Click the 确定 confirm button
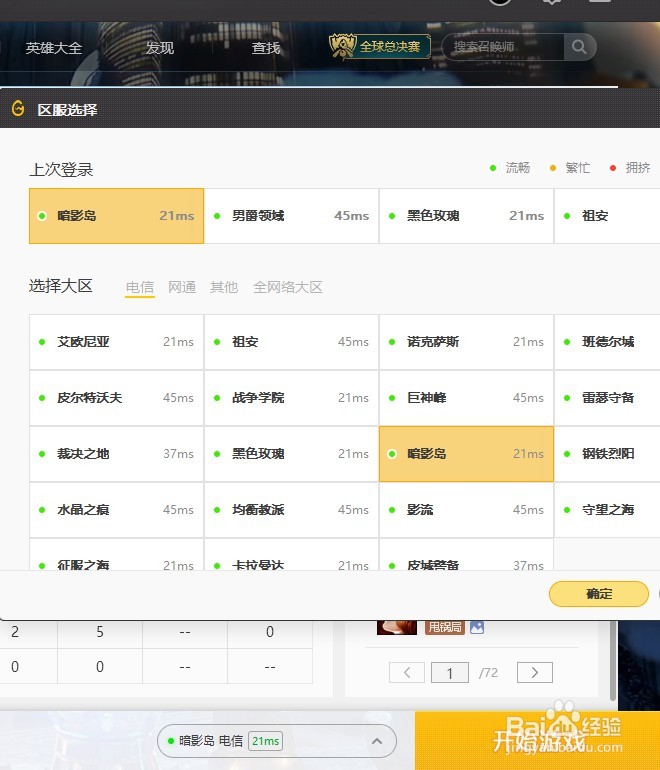This screenshot has height=770, width=660. tap(599, 594)
